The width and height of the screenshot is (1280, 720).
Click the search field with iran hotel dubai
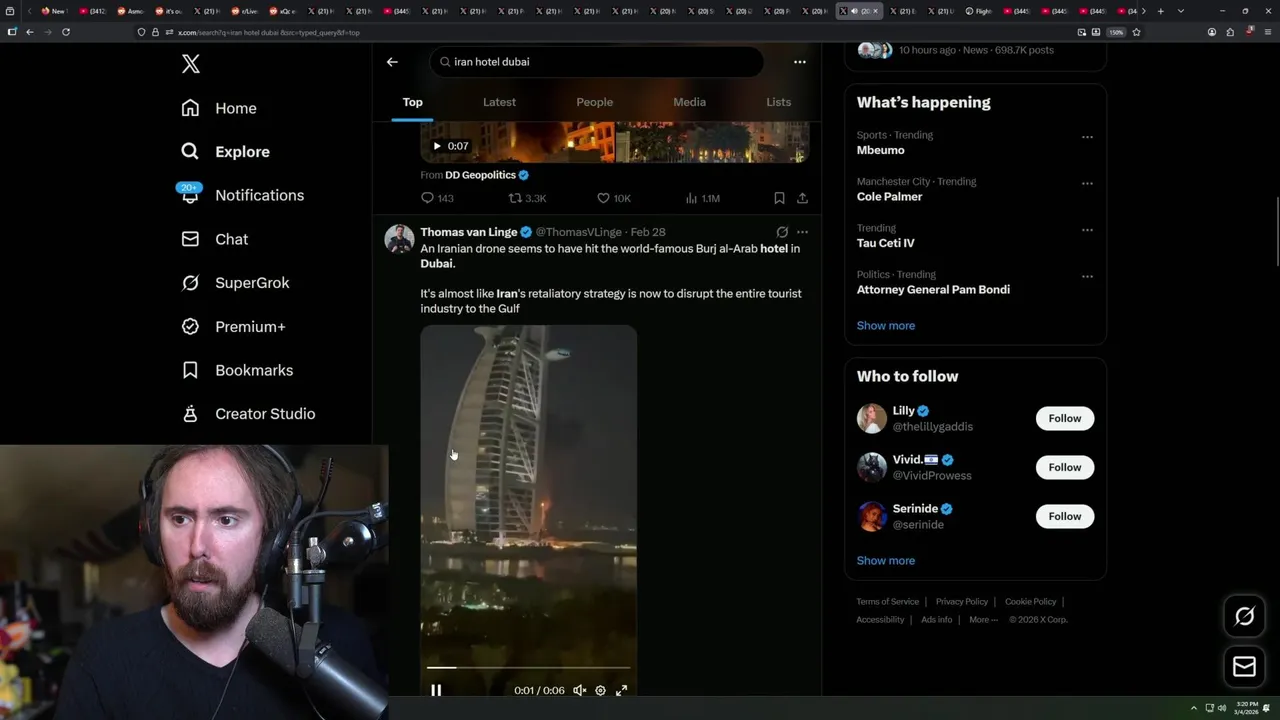pos(597,62)
